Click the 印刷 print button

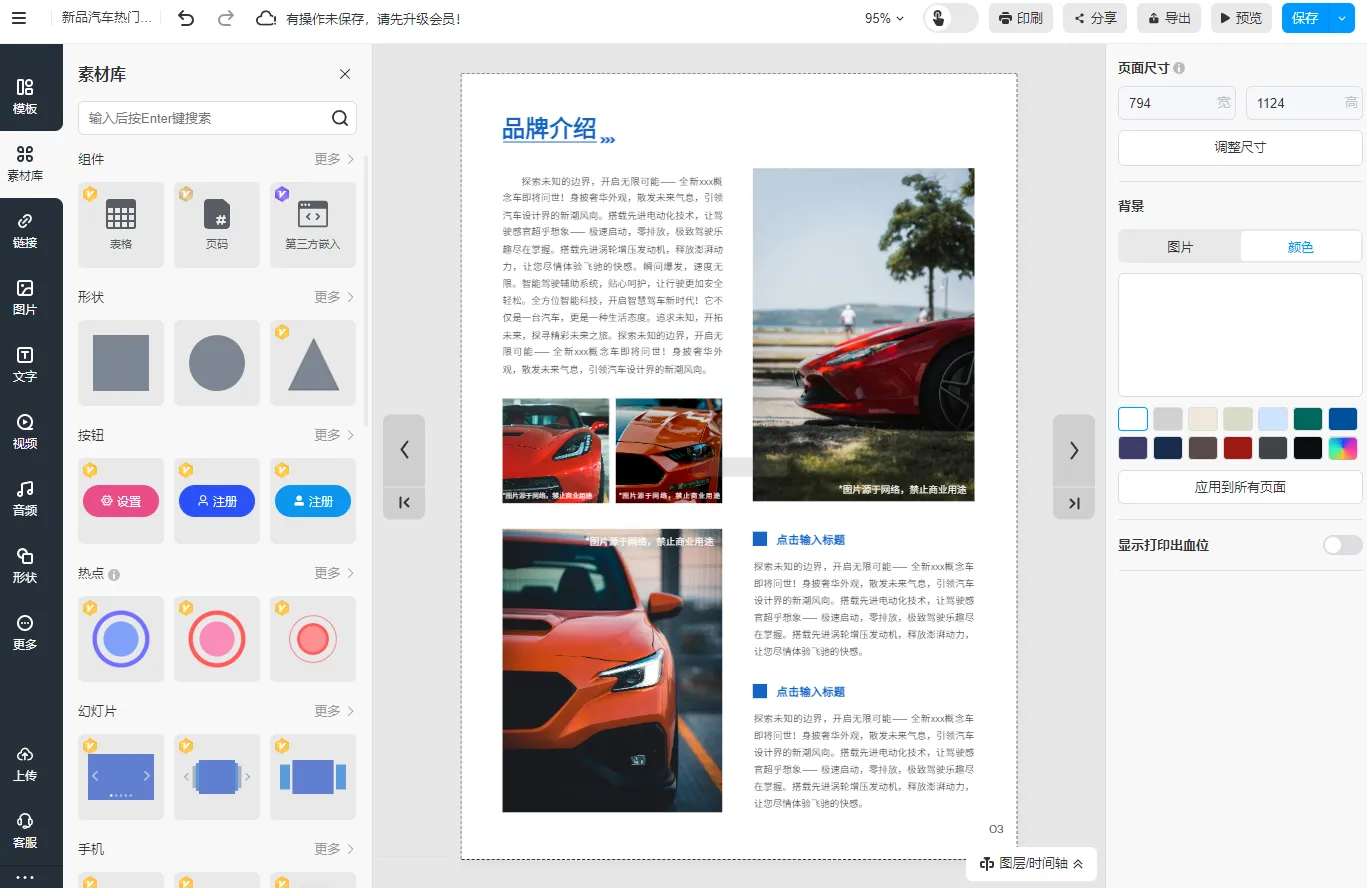click(x=1021, y=18)
